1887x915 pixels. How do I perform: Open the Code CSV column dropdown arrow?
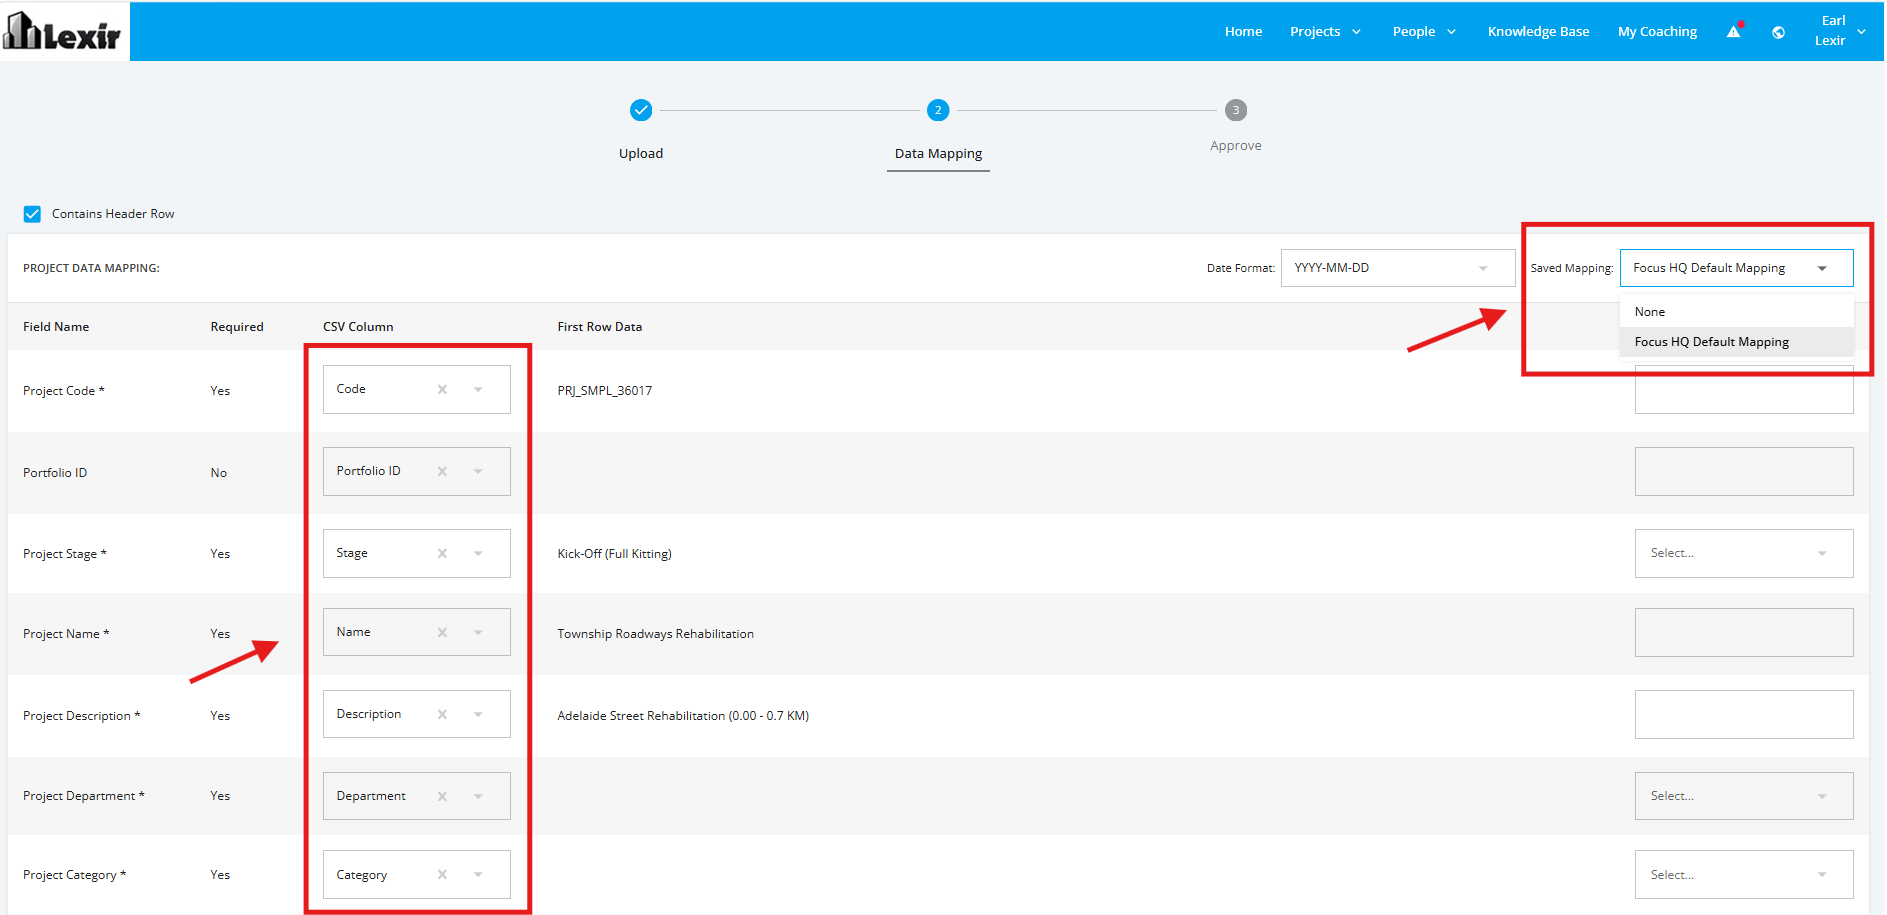(478, 389)
